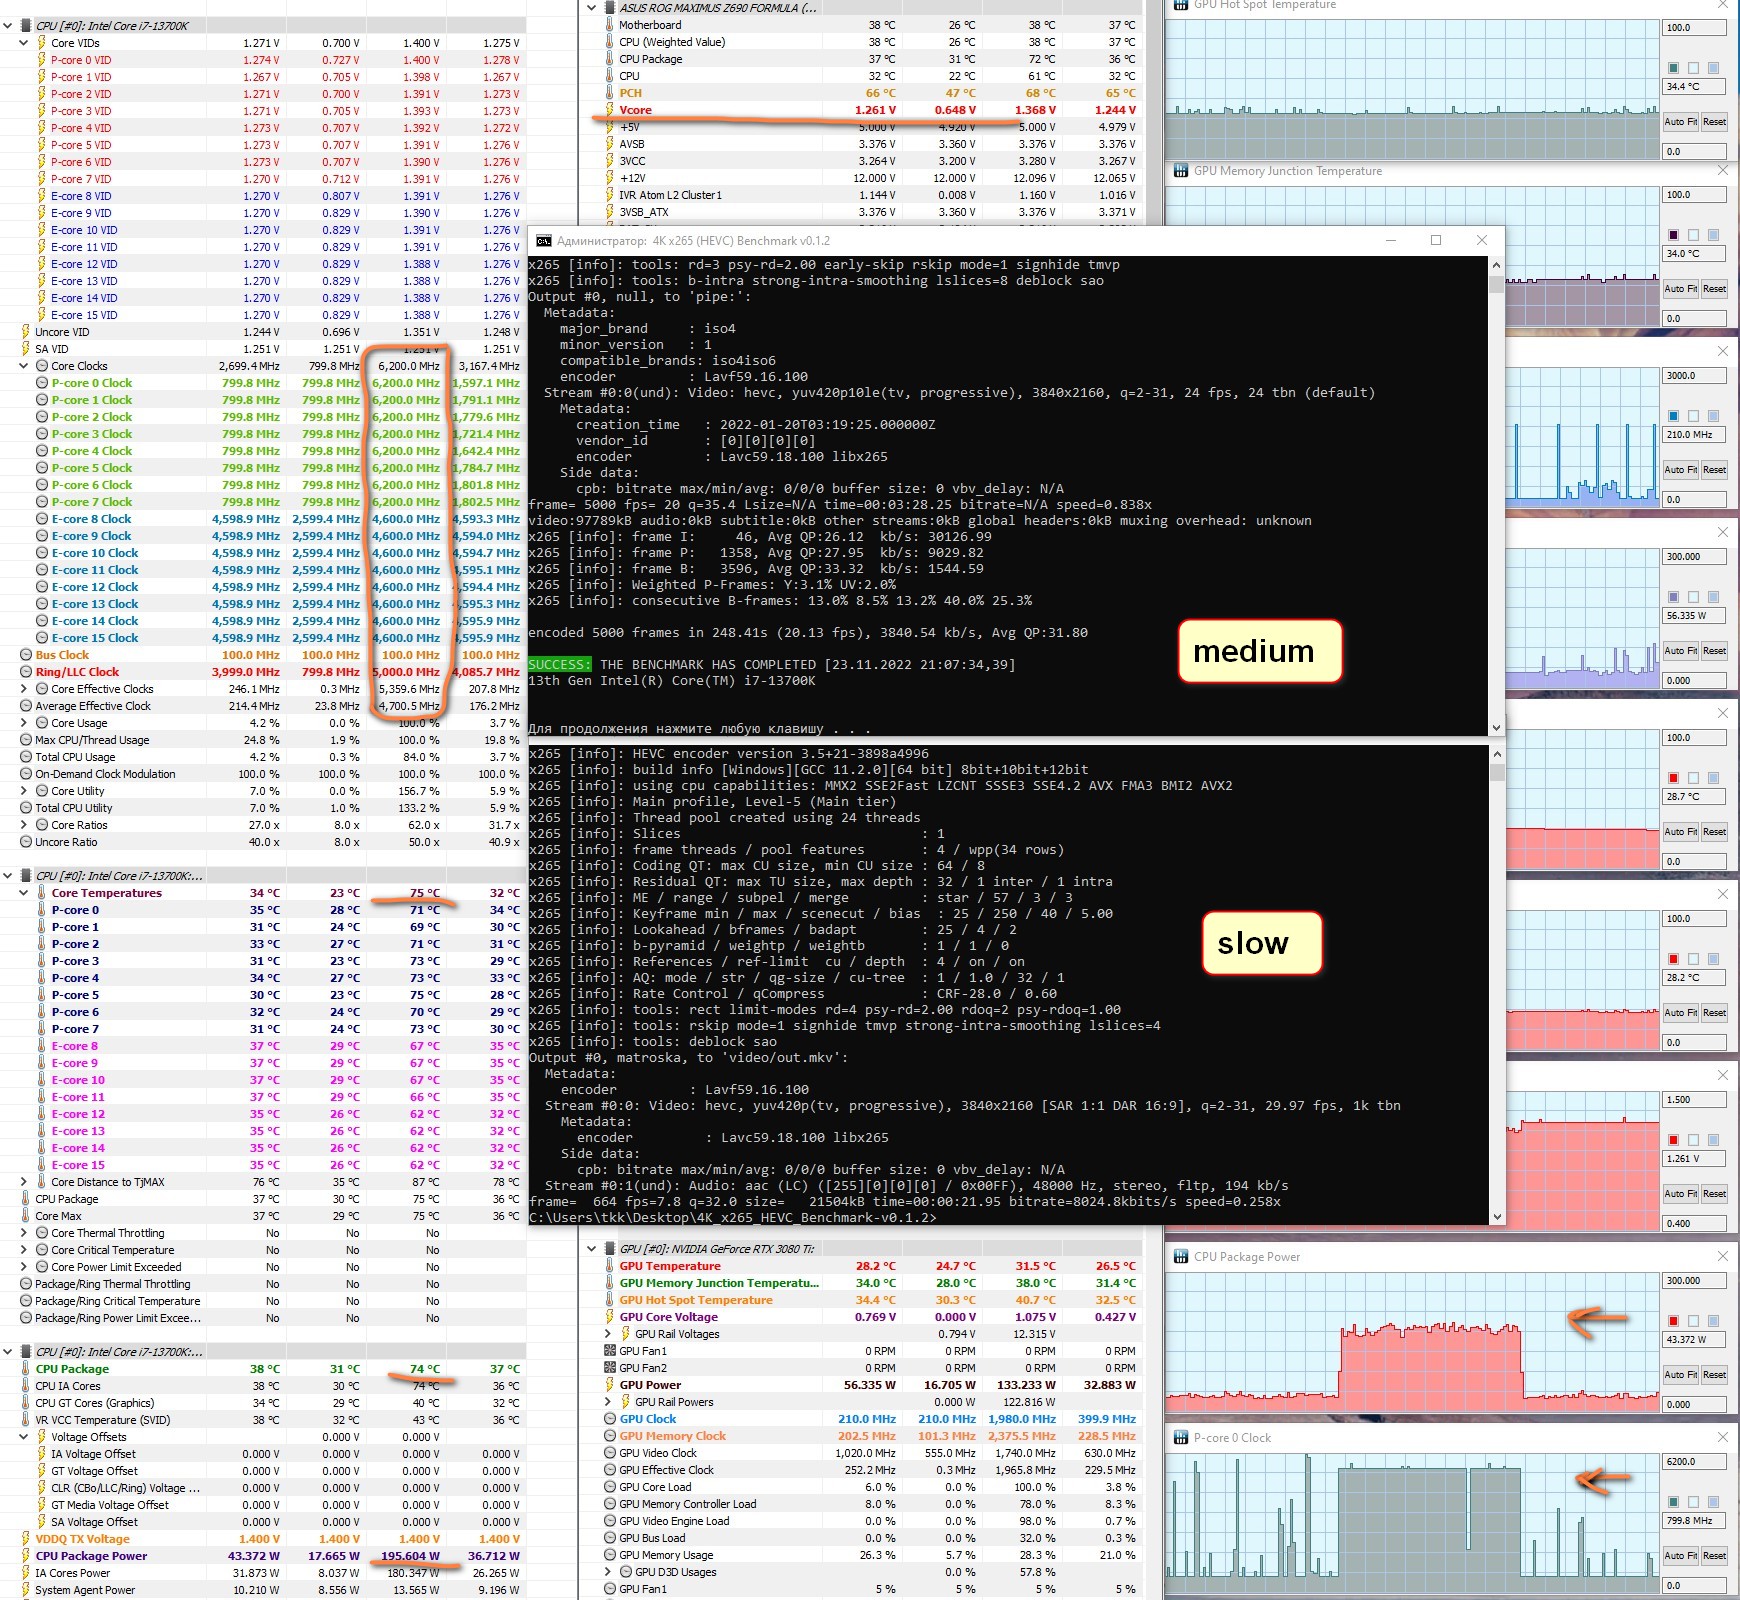Expand the Core Effective Clocks group
Image resolution: width=1740 pixels, height=1600 pixels.
[24, 689]
